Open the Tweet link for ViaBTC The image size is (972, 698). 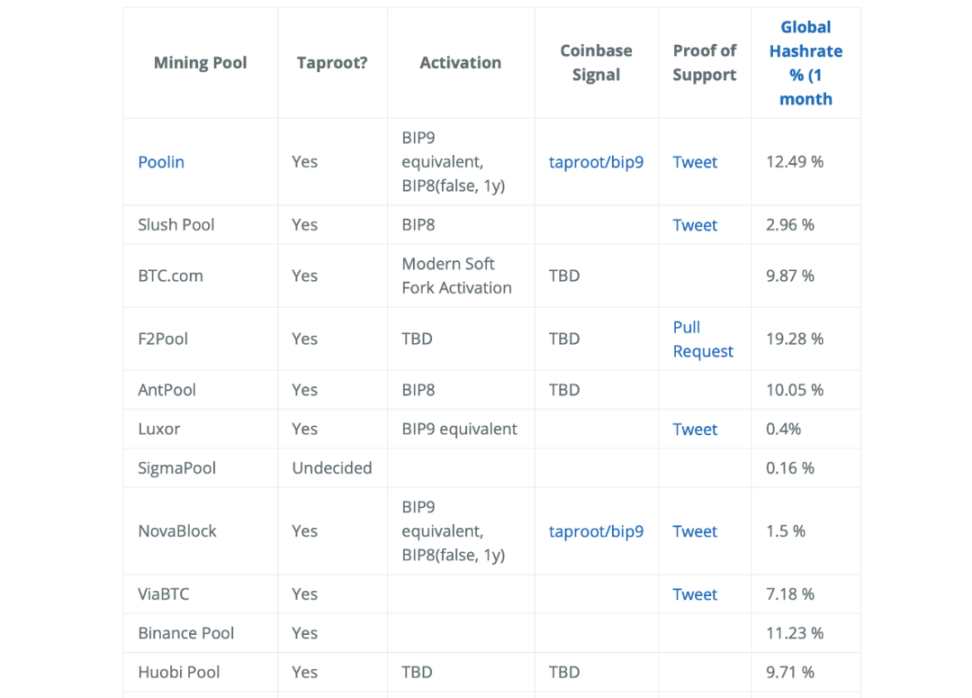[695, 594]
